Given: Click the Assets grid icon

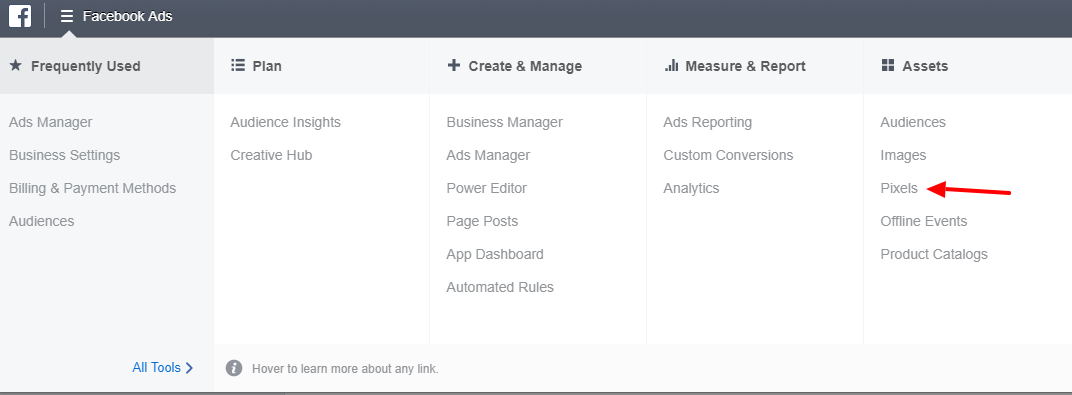Looking at the screenshot, I should pyautogui.click(x=887, y=66).
